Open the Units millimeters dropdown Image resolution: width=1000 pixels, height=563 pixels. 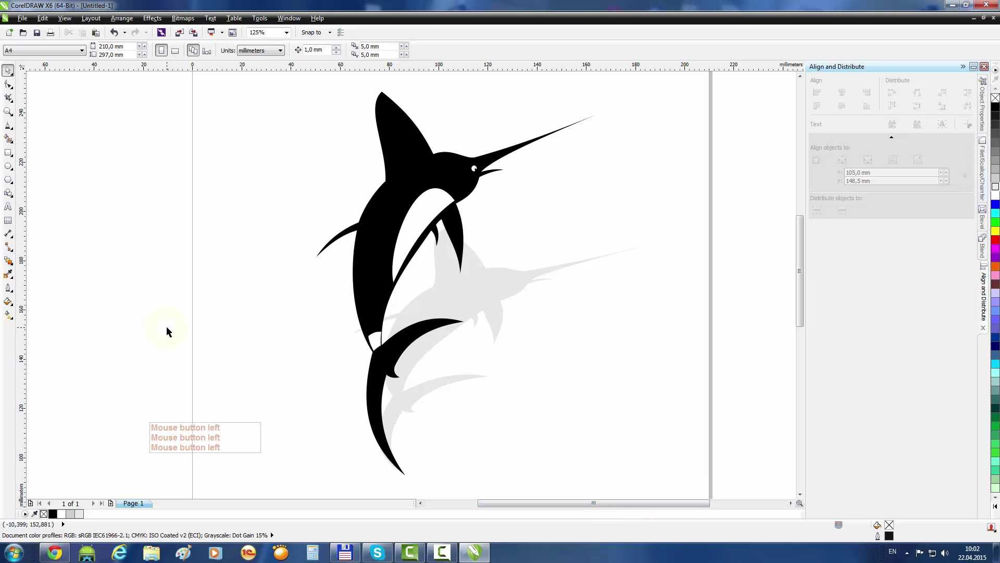261,50
